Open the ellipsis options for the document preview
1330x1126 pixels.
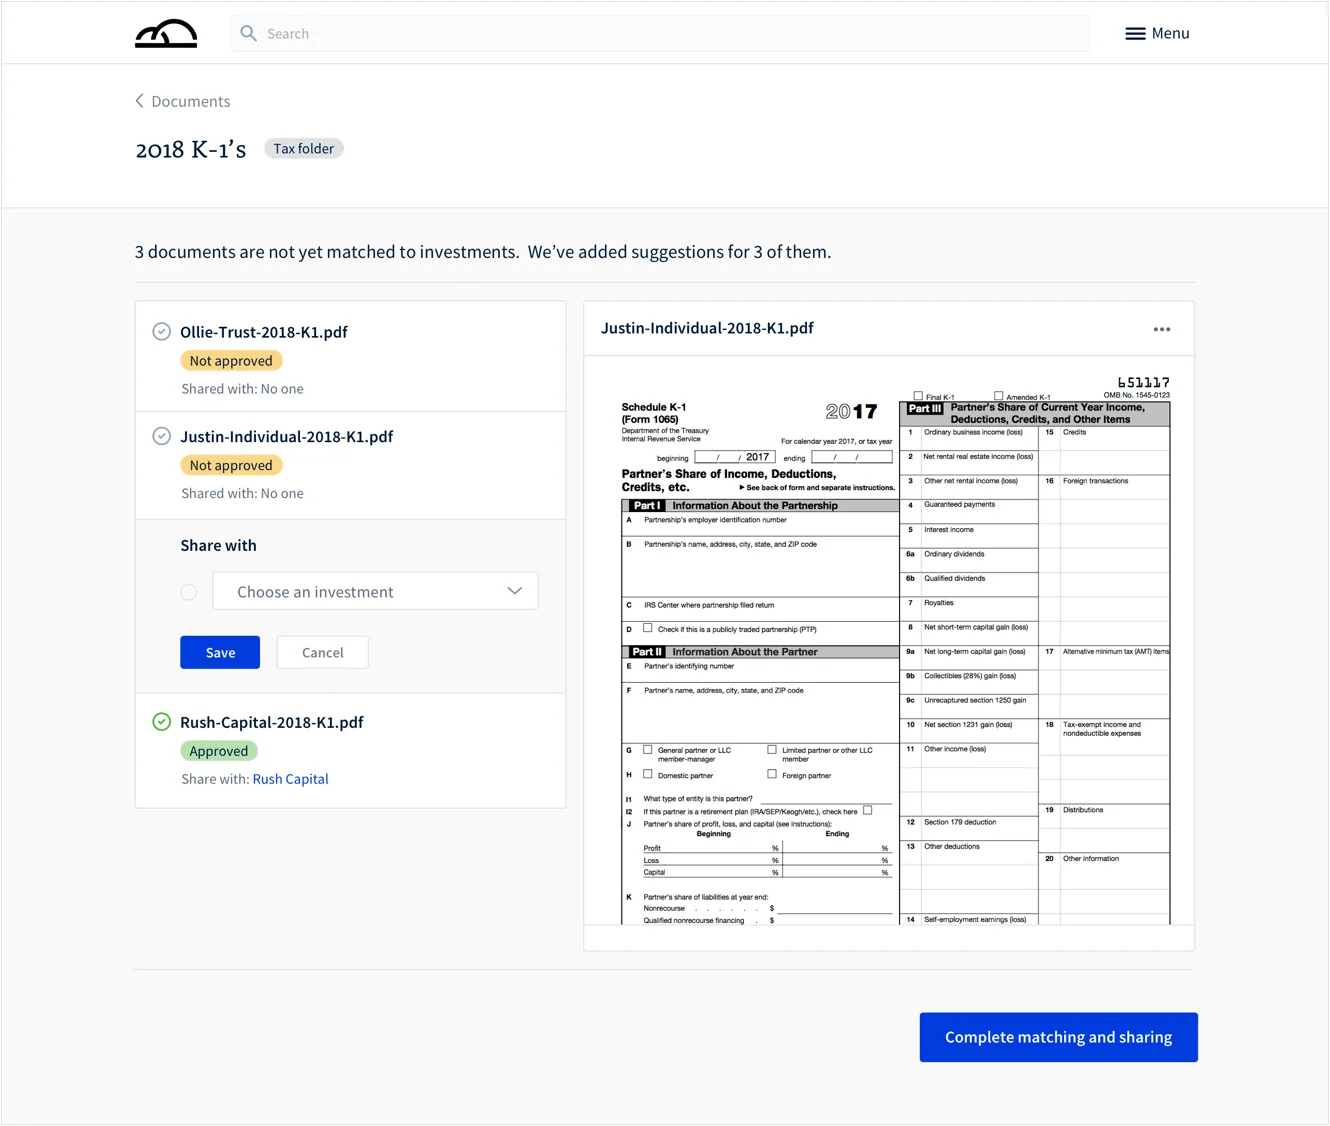[1162, 328]
